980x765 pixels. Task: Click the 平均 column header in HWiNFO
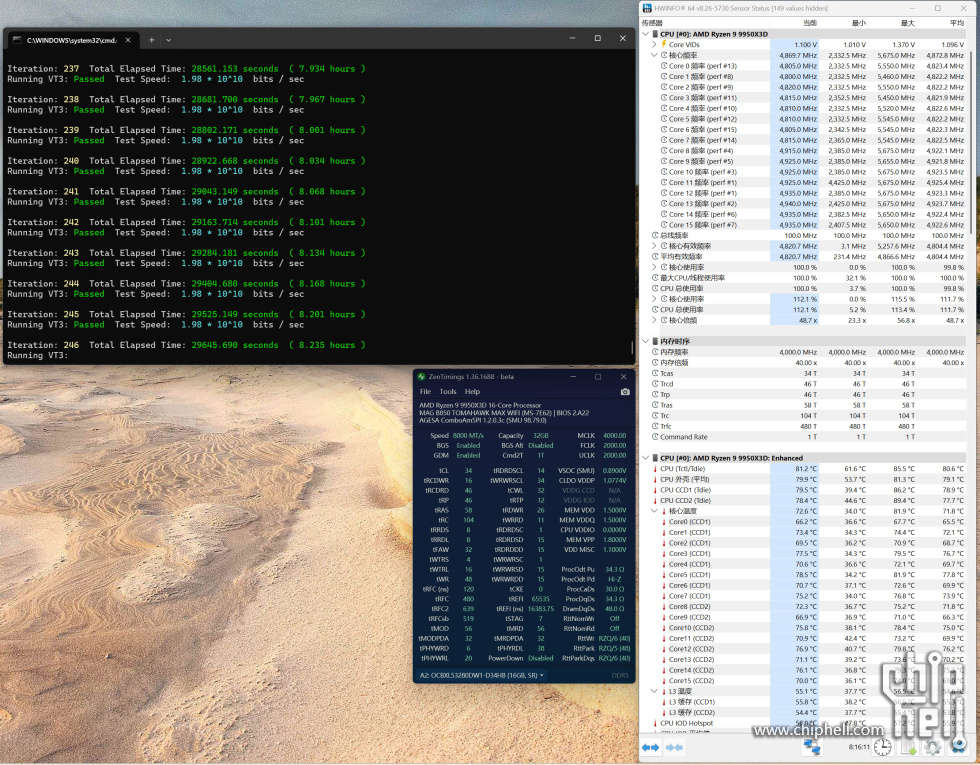(x=956, y=23)
